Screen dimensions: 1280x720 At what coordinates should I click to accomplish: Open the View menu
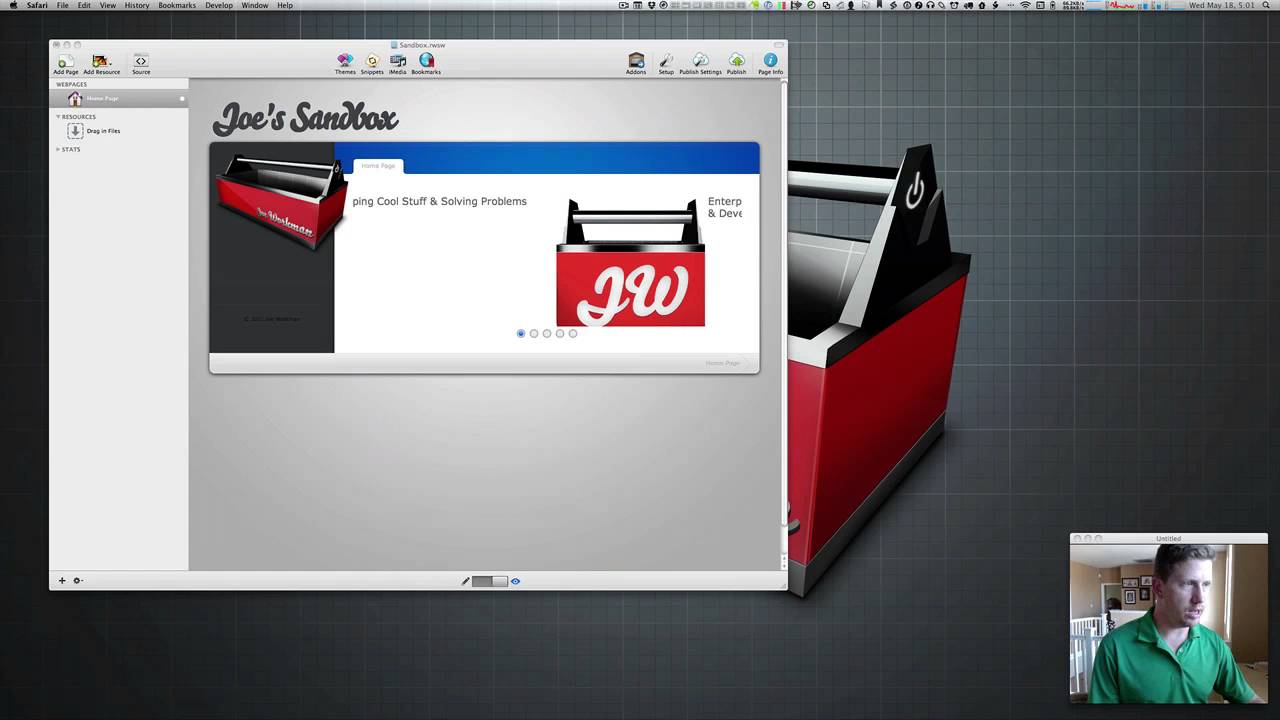[107, 5]
